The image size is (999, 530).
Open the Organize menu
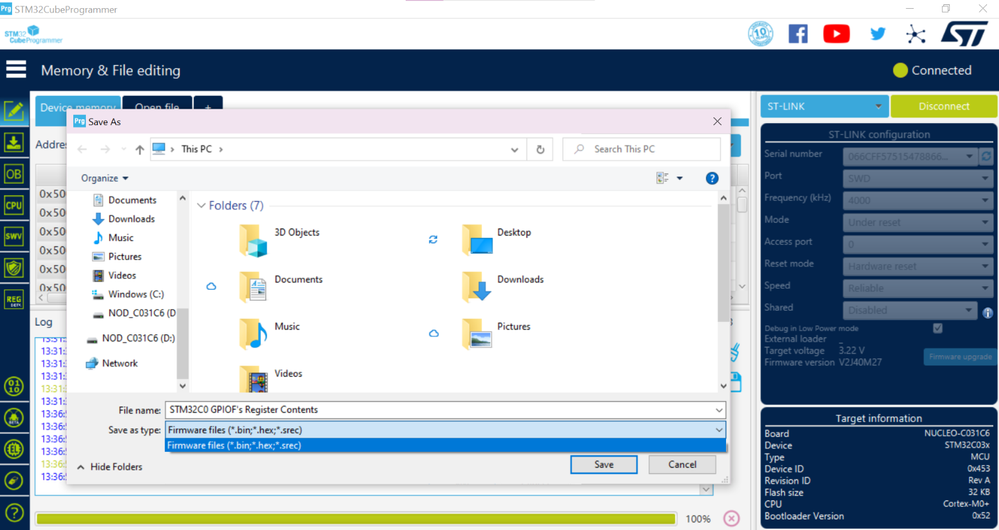pyautogui.click(x=104, y=178)
